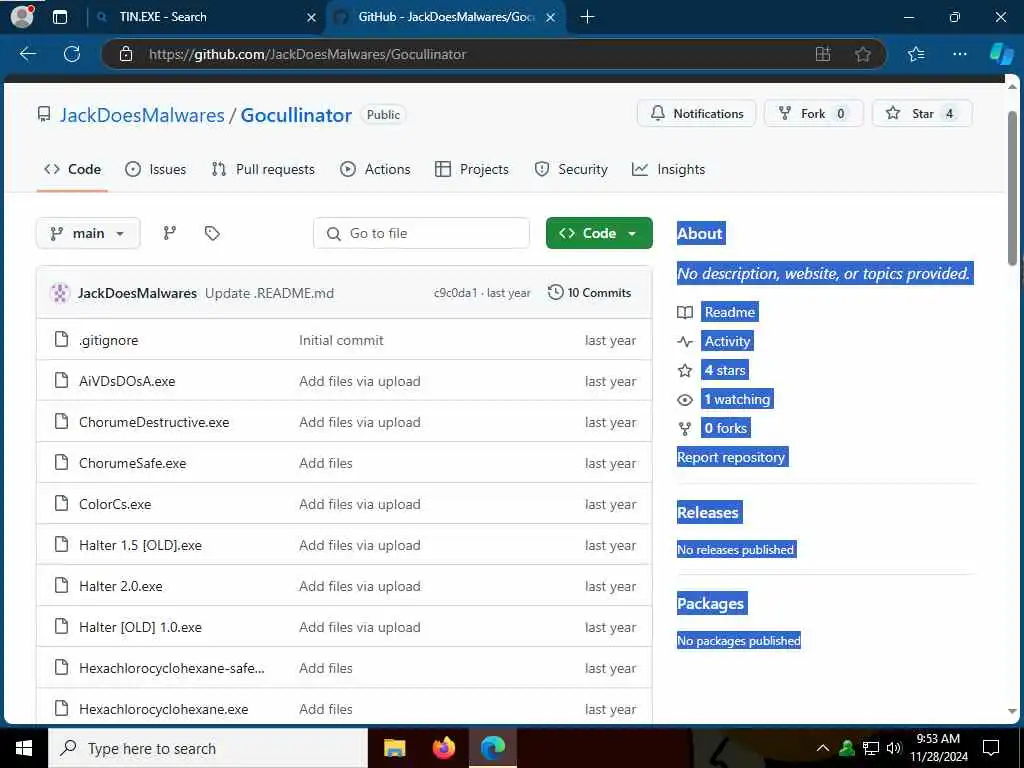Open the ChorumeSafe.exe file
The height and width of the screenshot is (768, 1024).
pos(133,463)
